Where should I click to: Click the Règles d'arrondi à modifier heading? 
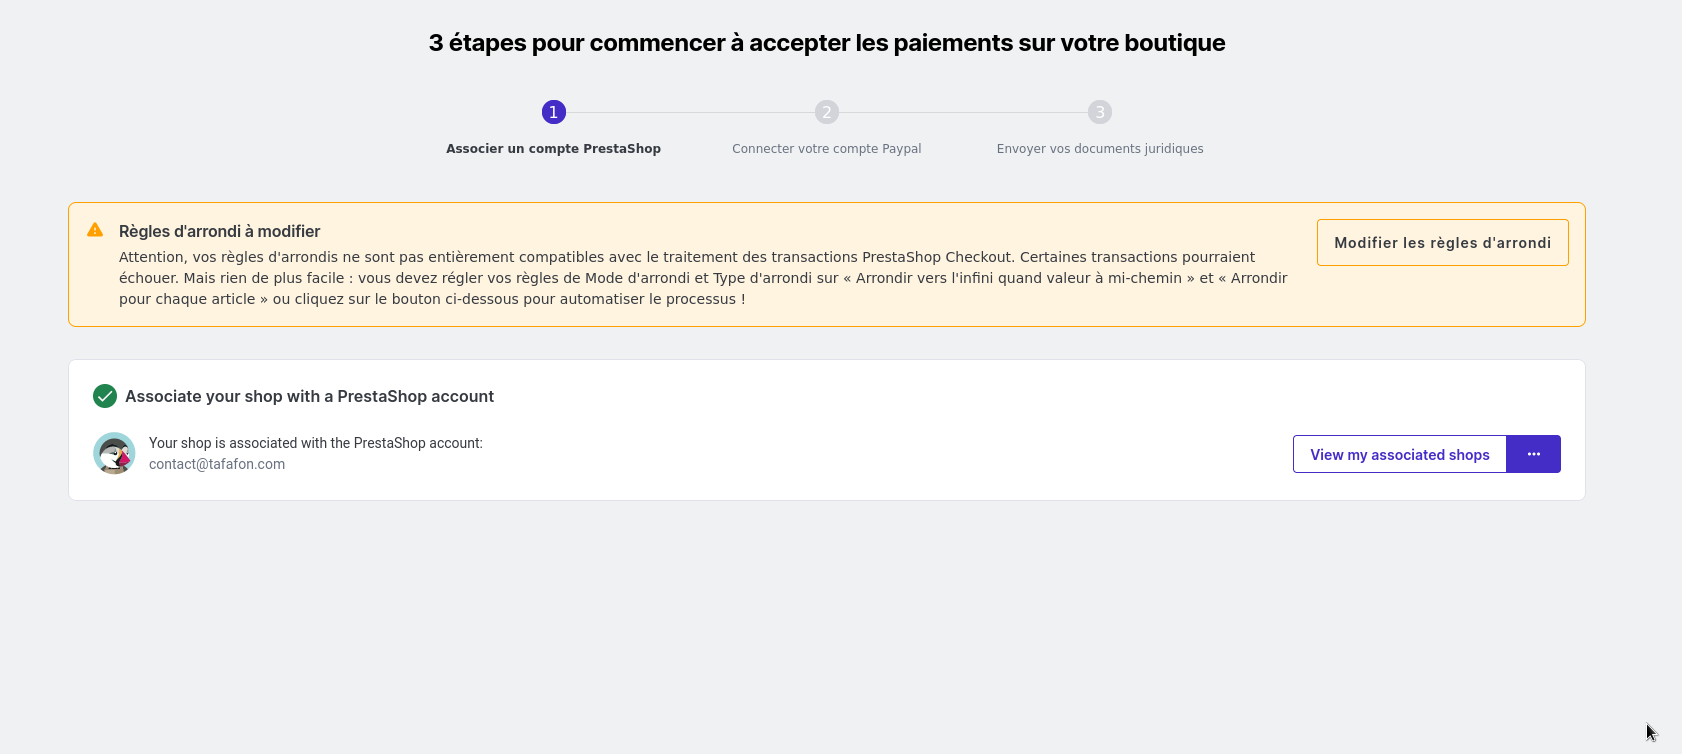point(219,231)
